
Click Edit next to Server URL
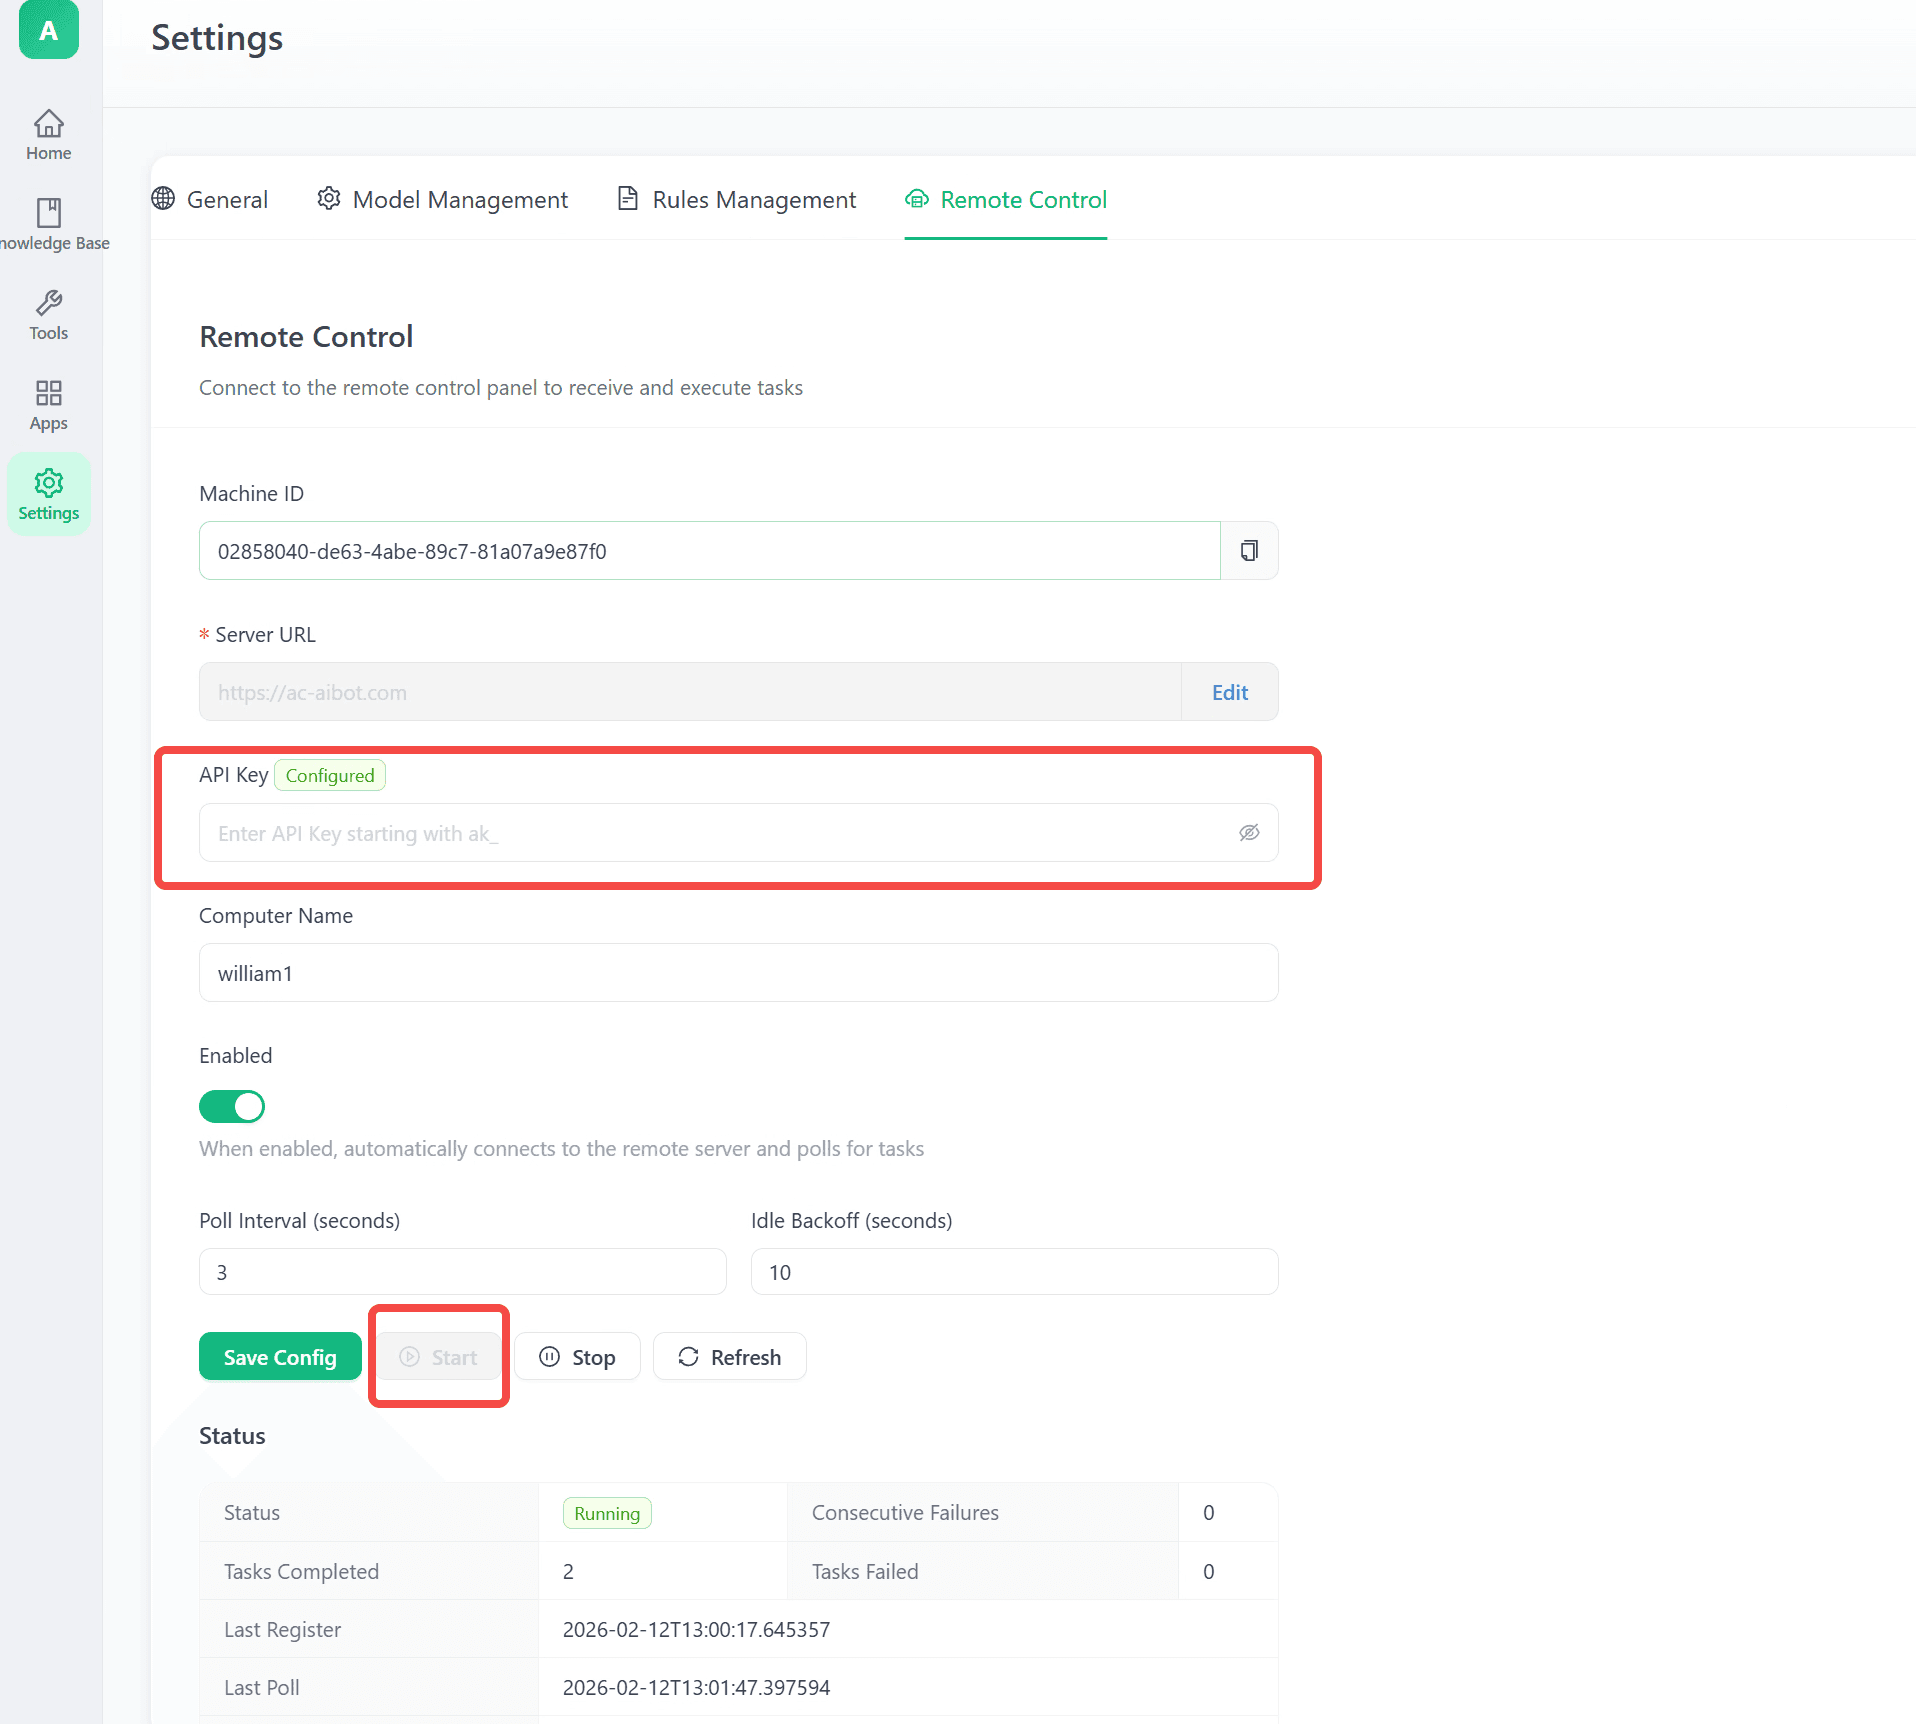coord(1229,692)
